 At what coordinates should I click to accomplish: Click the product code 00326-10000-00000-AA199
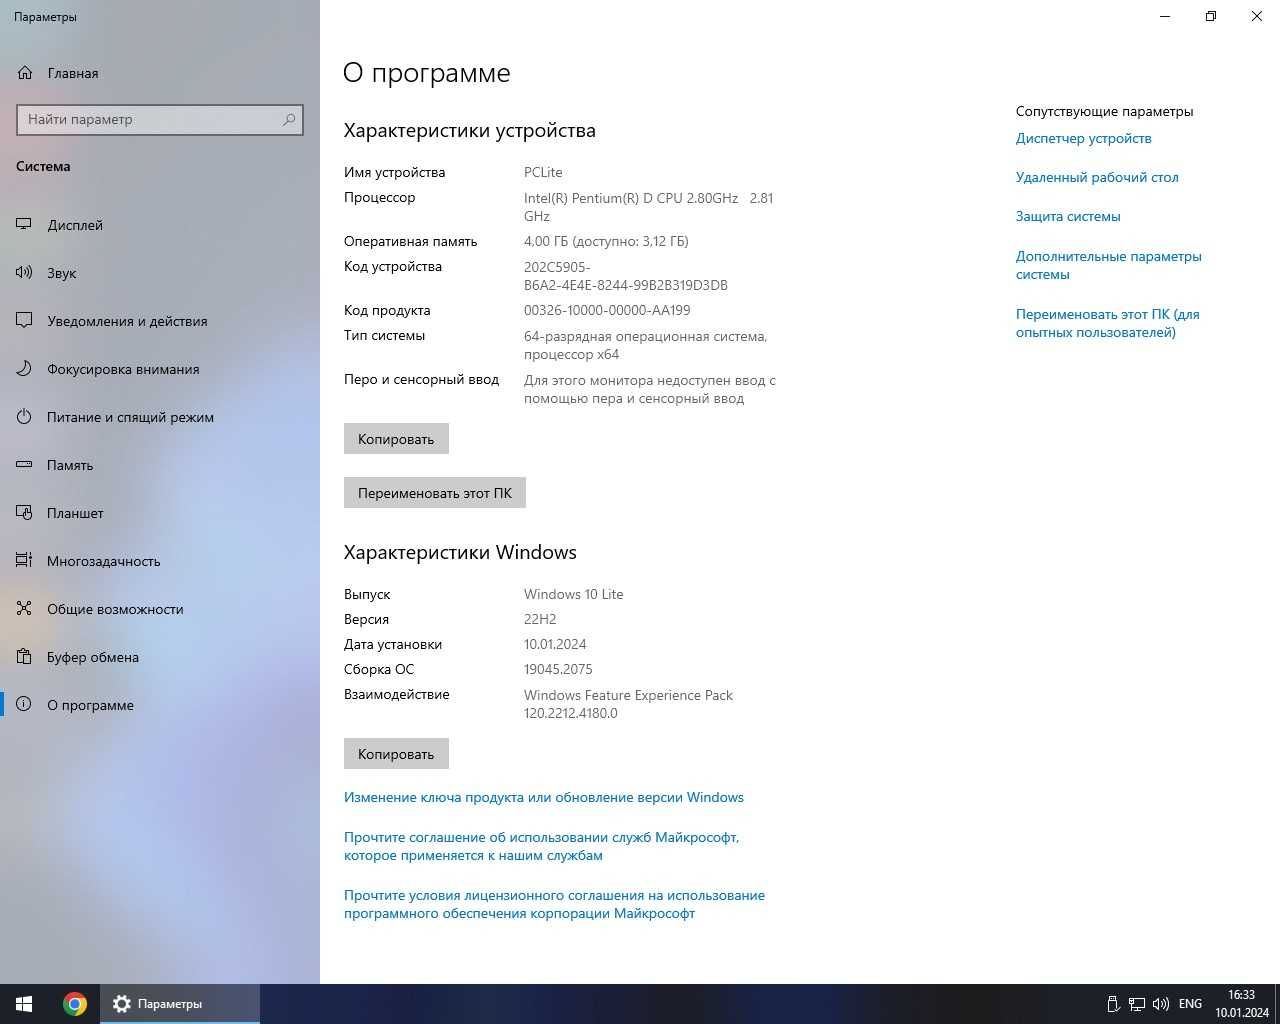coord(607,310)
